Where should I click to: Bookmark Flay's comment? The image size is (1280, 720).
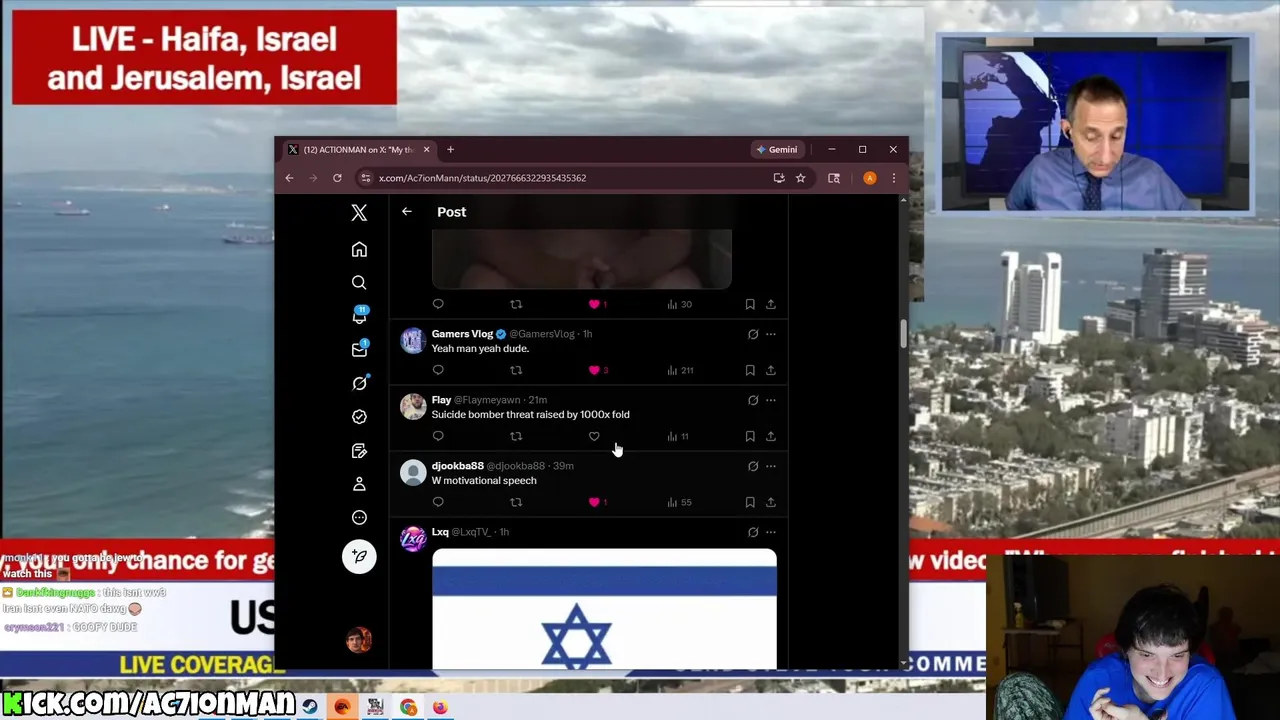[750, 436]
